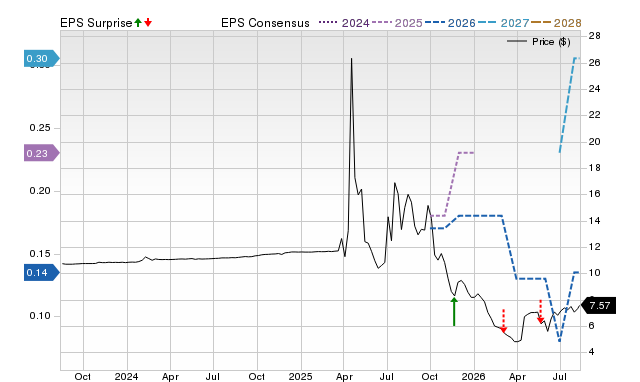Screen dimensions: 640x382
Task: Click the 18 label on price axis
Action: coord(594,168)
